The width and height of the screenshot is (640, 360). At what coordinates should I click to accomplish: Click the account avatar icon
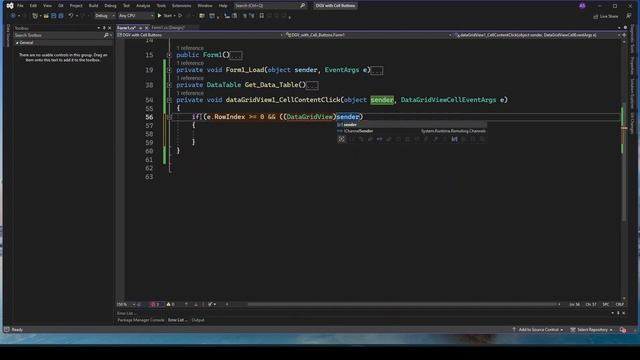tap(582, 6)
